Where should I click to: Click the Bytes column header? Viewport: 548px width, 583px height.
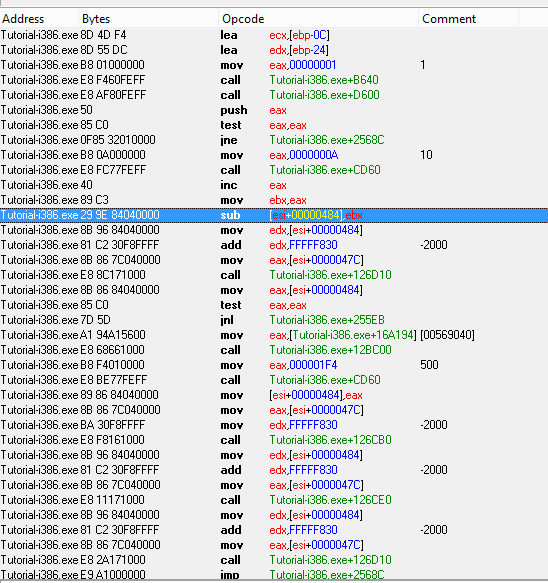coord(148,19)
